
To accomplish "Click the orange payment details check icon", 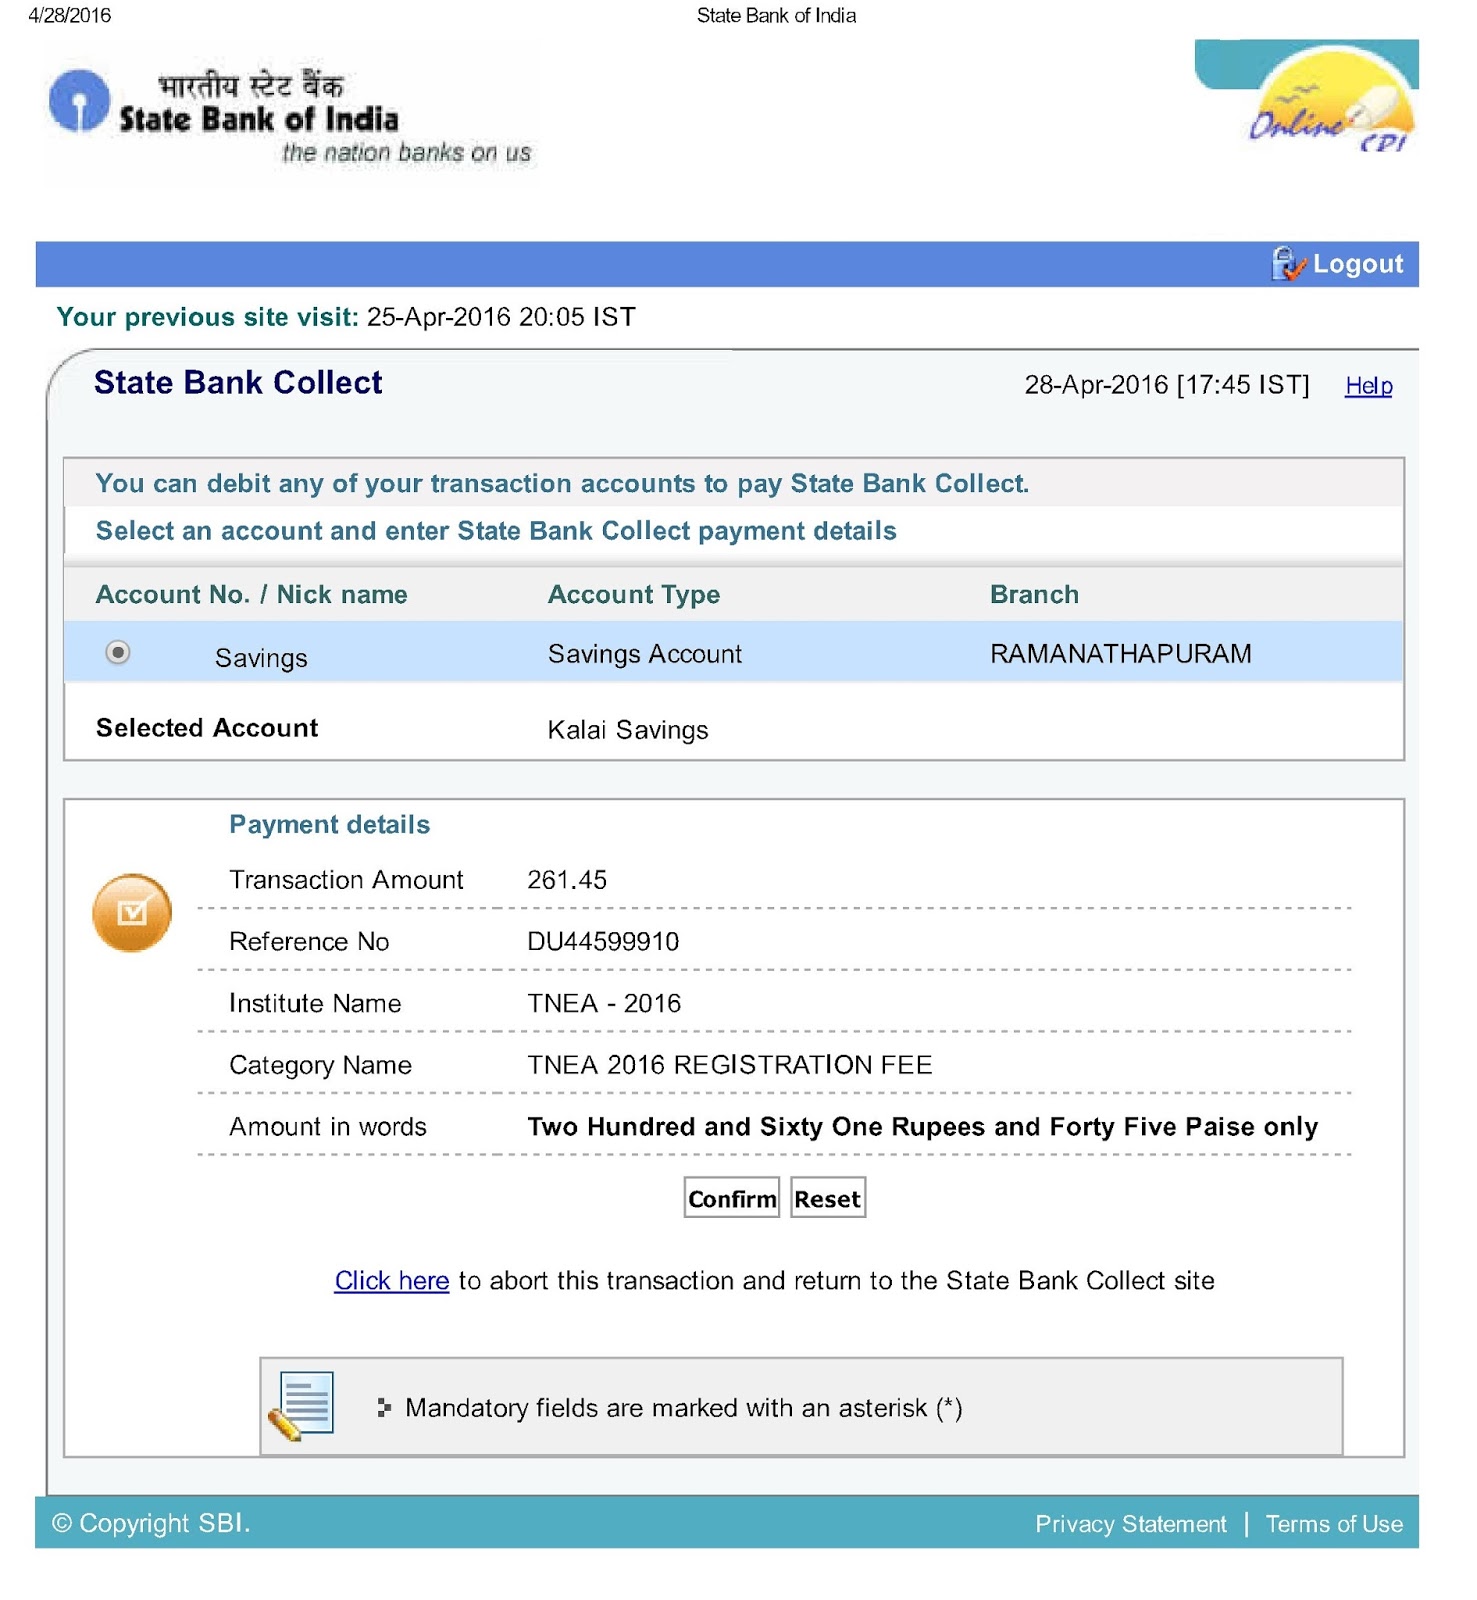I will (132, 912).
